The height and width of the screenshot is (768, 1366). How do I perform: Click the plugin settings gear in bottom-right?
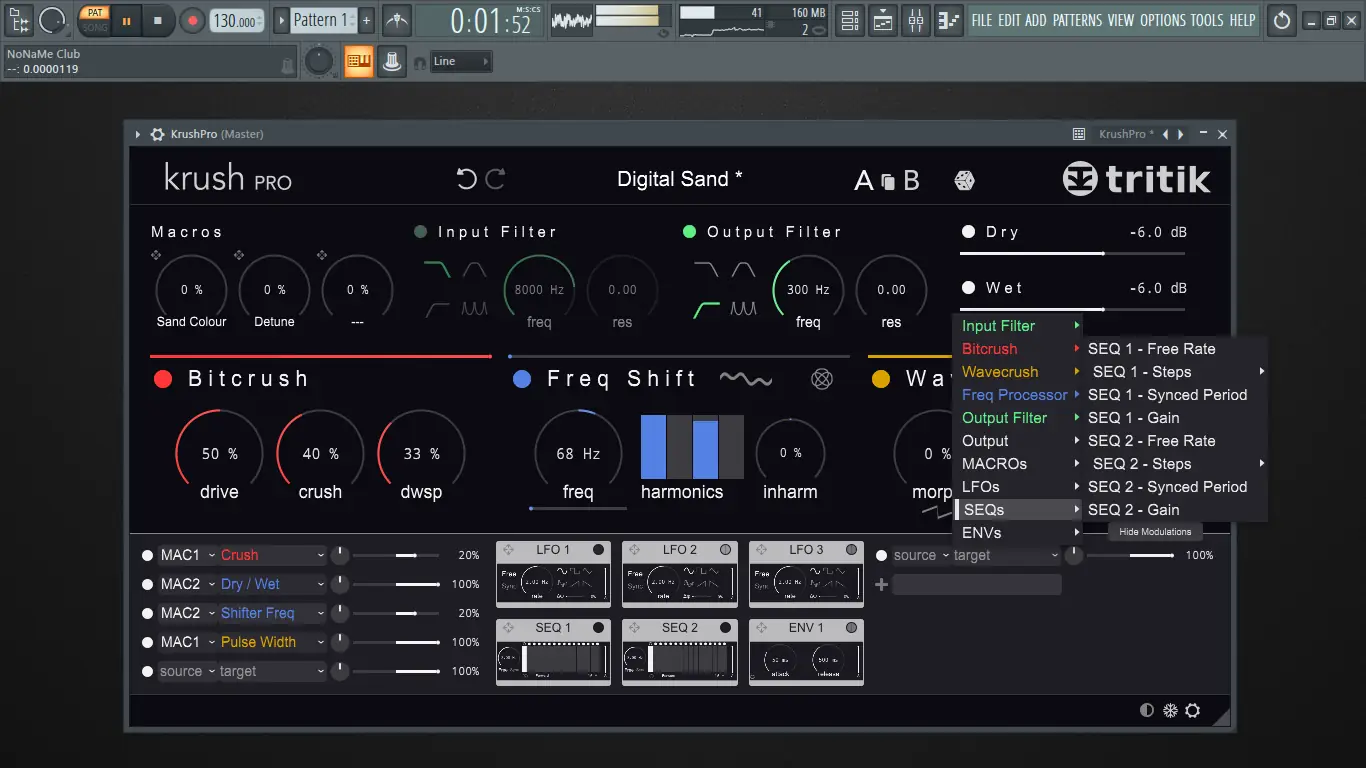coord(1192,710)
